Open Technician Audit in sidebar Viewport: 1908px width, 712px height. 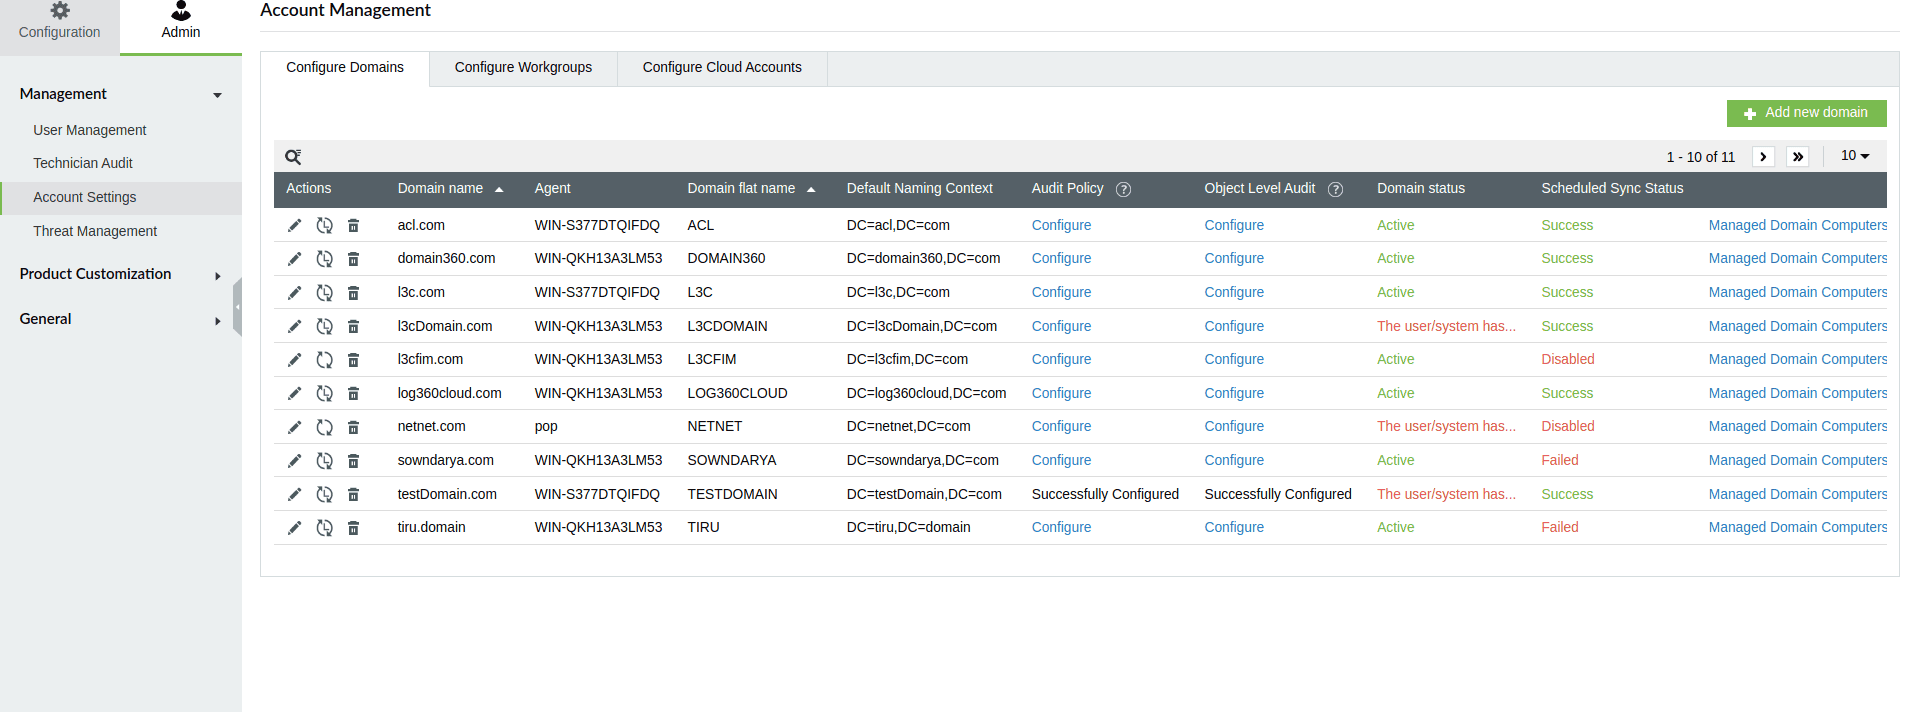[83, 163]
